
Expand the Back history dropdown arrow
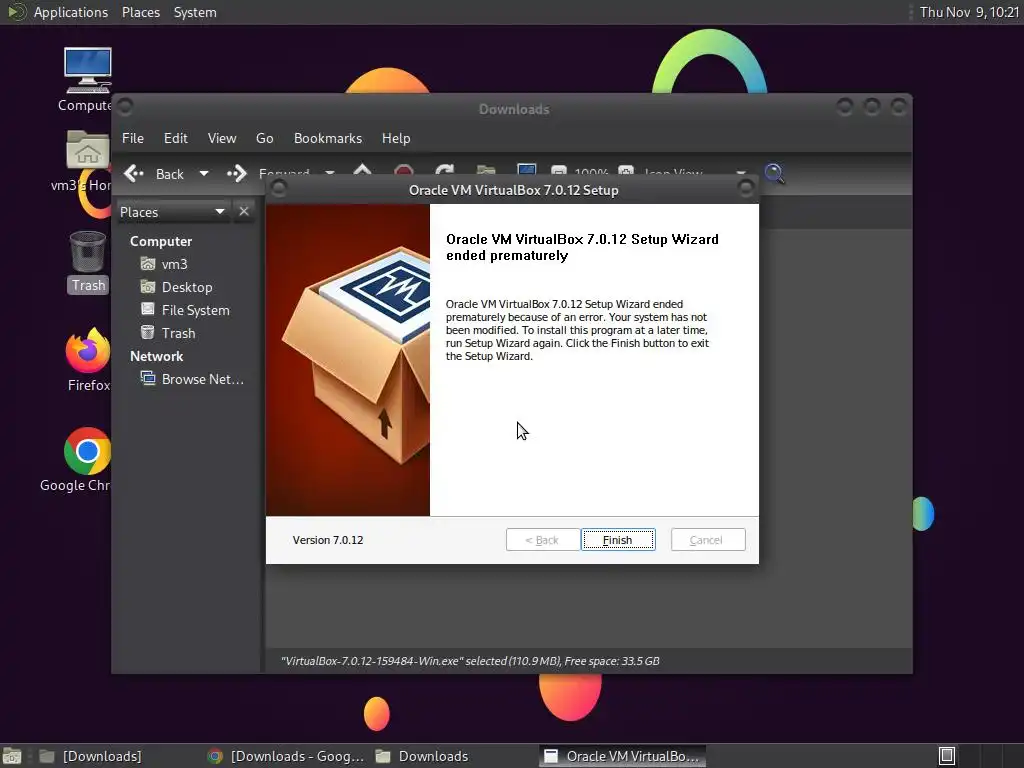coord(204,174)
